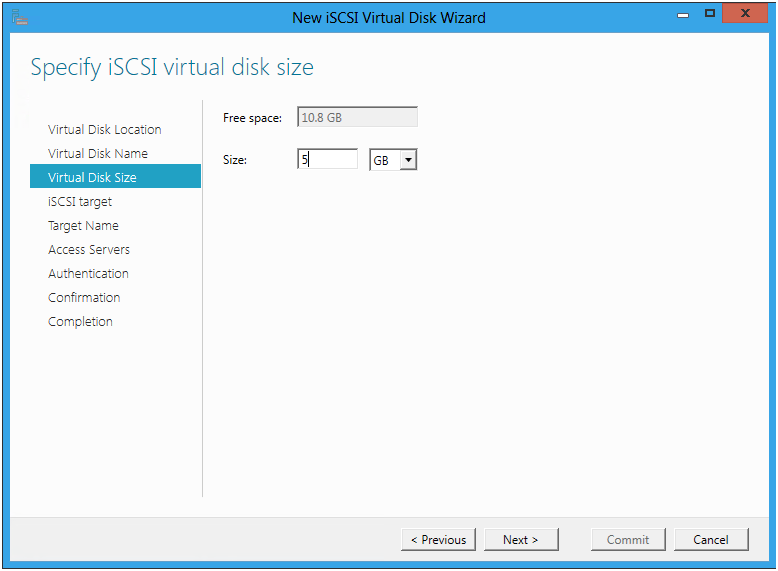Select the Access Servers step
This screenshot has height=571, width=778.
[89, 250]
